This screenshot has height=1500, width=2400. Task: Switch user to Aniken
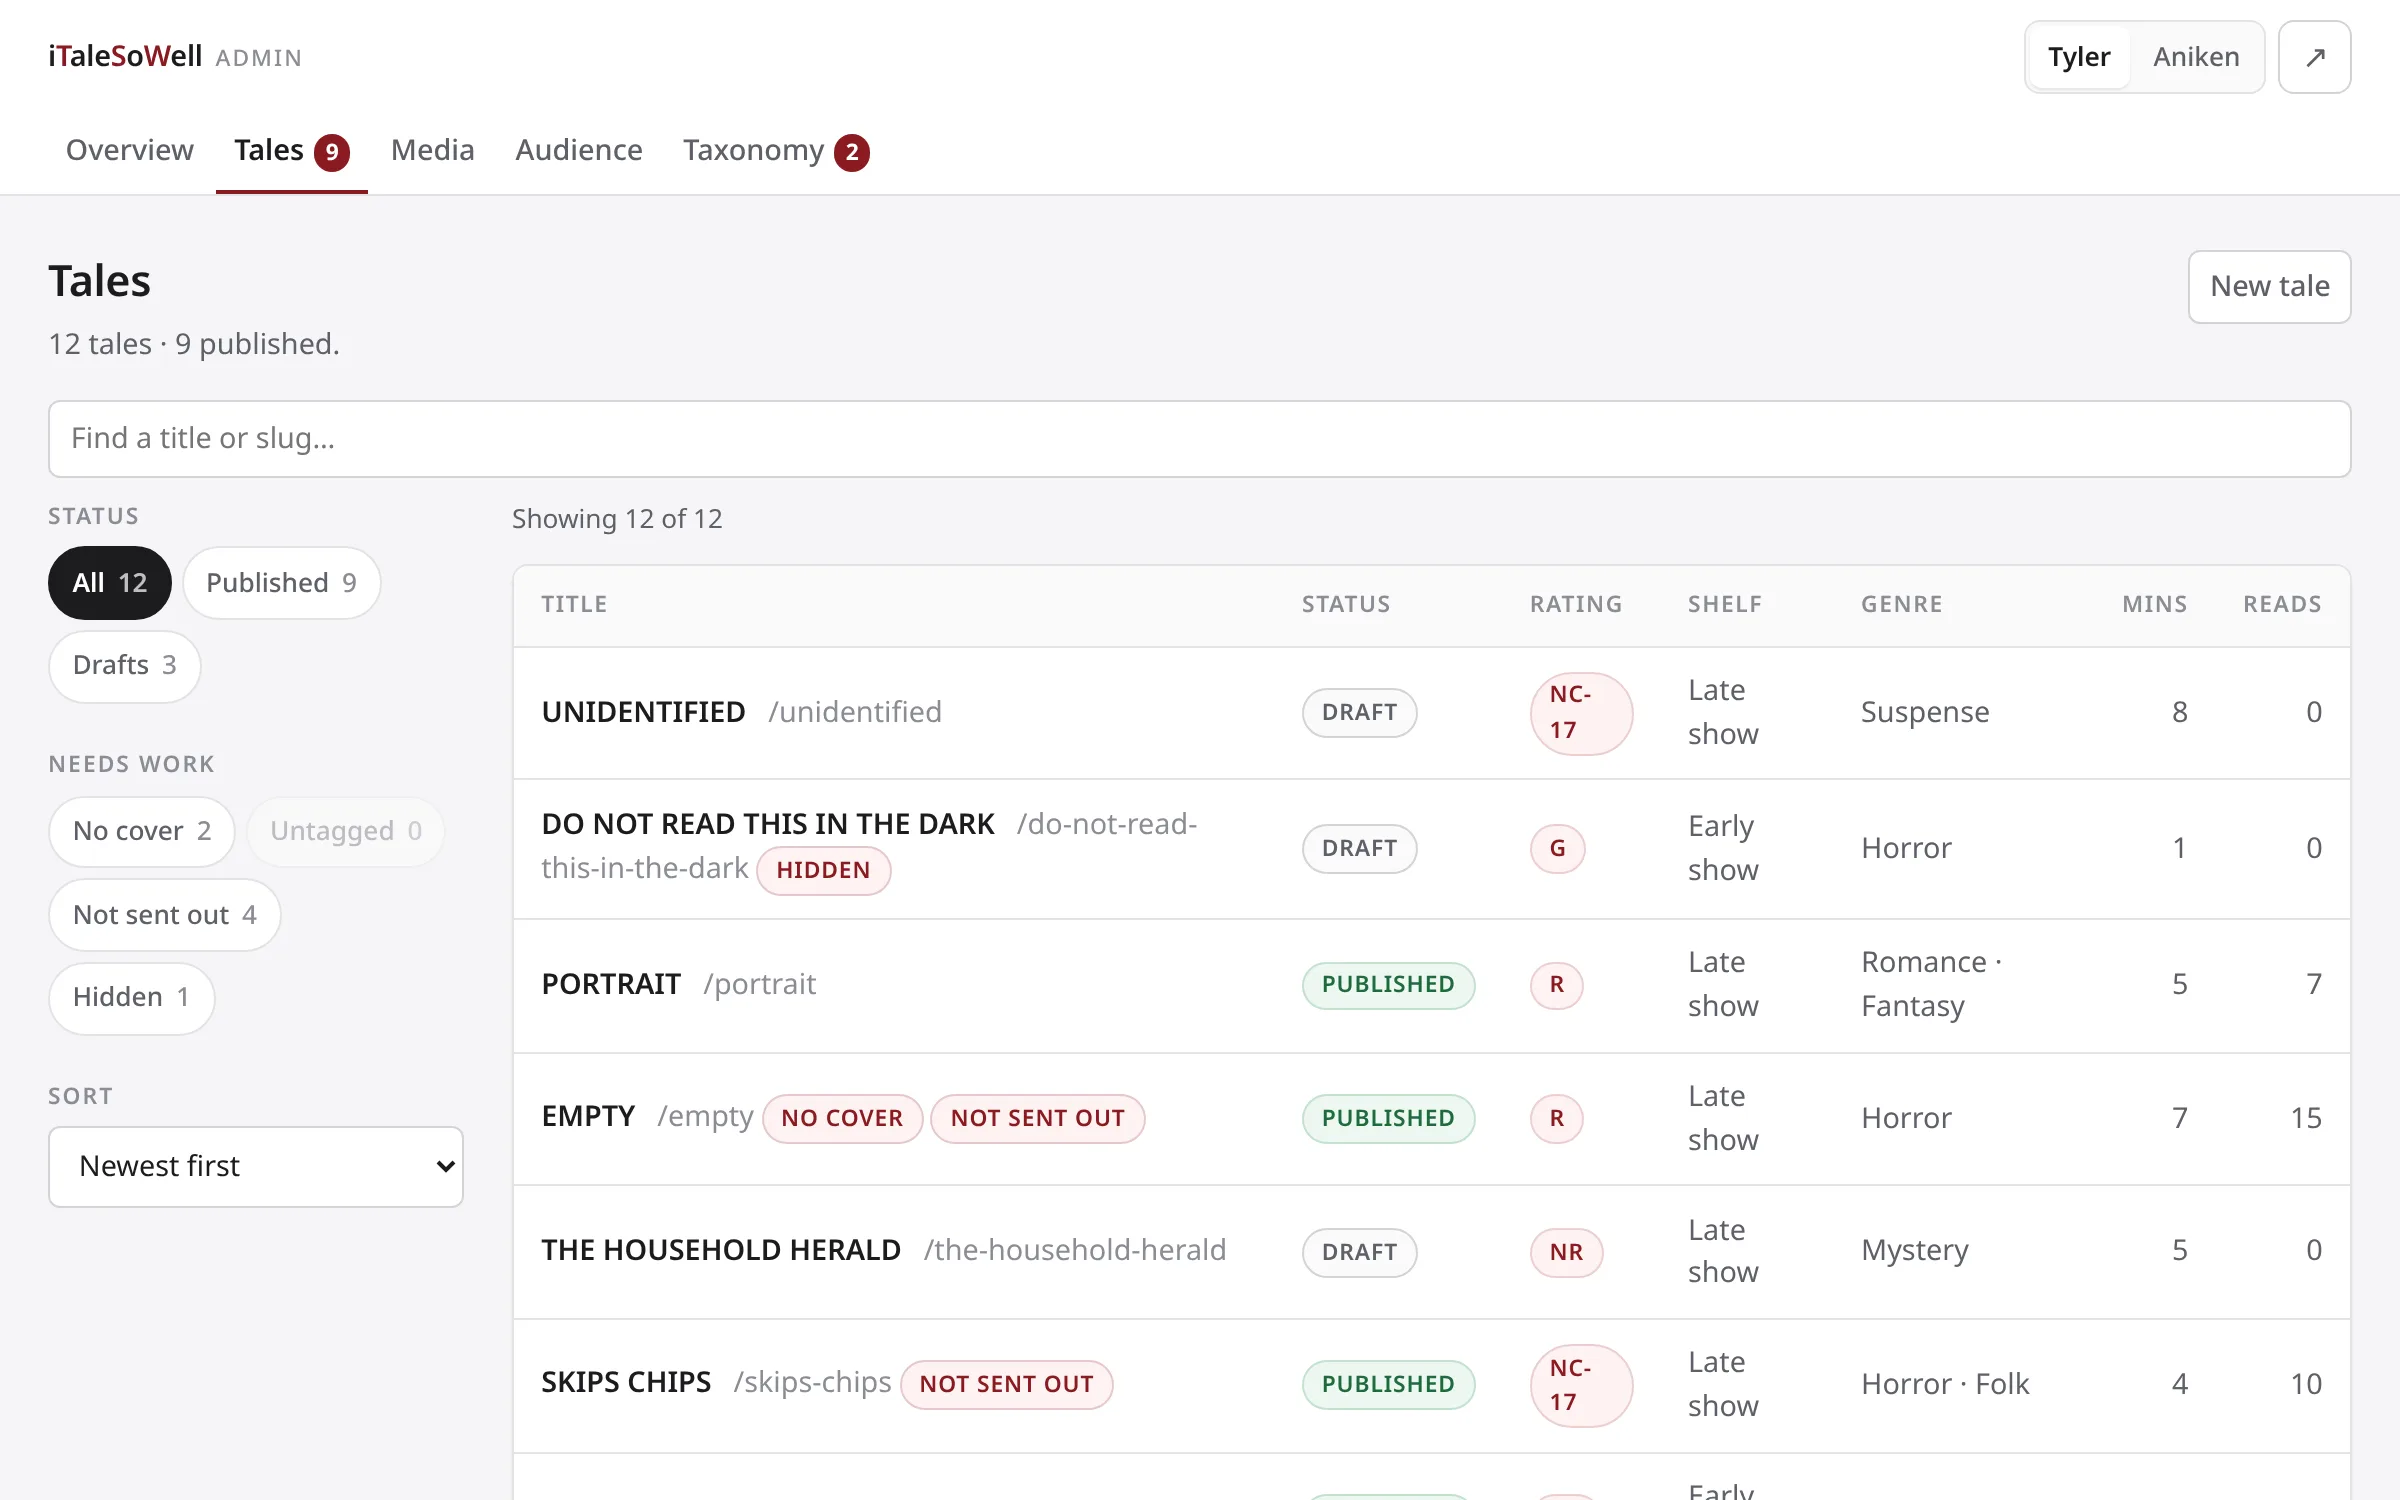(x=2196, y=57)
